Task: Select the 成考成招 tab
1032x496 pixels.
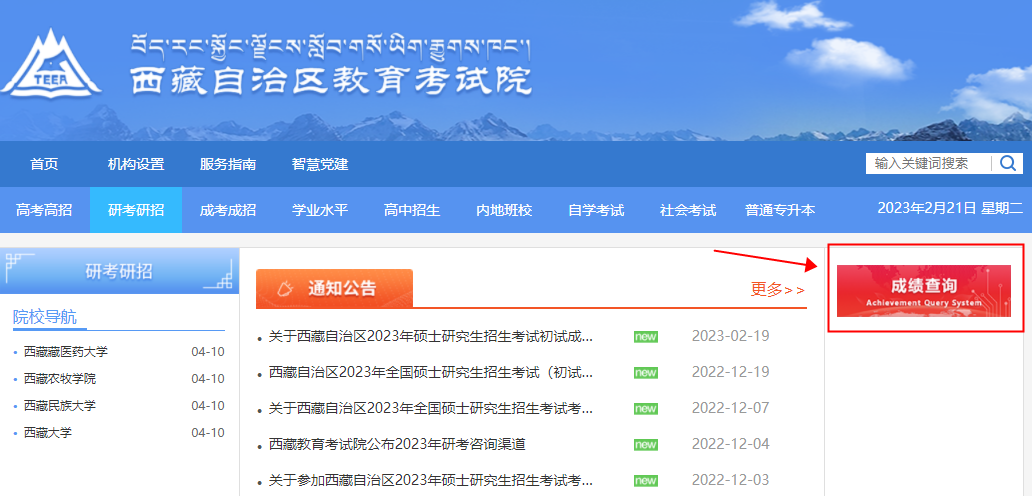Action: [x=228, y=211]
